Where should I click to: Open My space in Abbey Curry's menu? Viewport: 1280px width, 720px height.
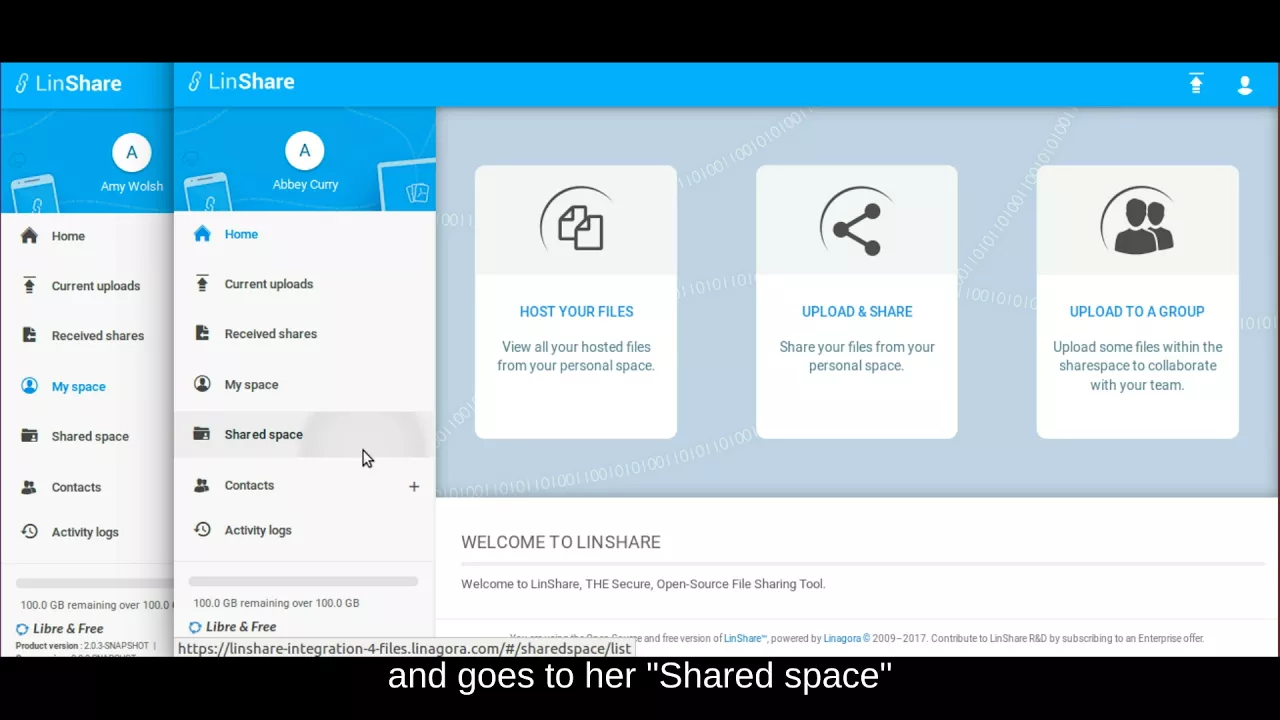click(x=305, y=384)
